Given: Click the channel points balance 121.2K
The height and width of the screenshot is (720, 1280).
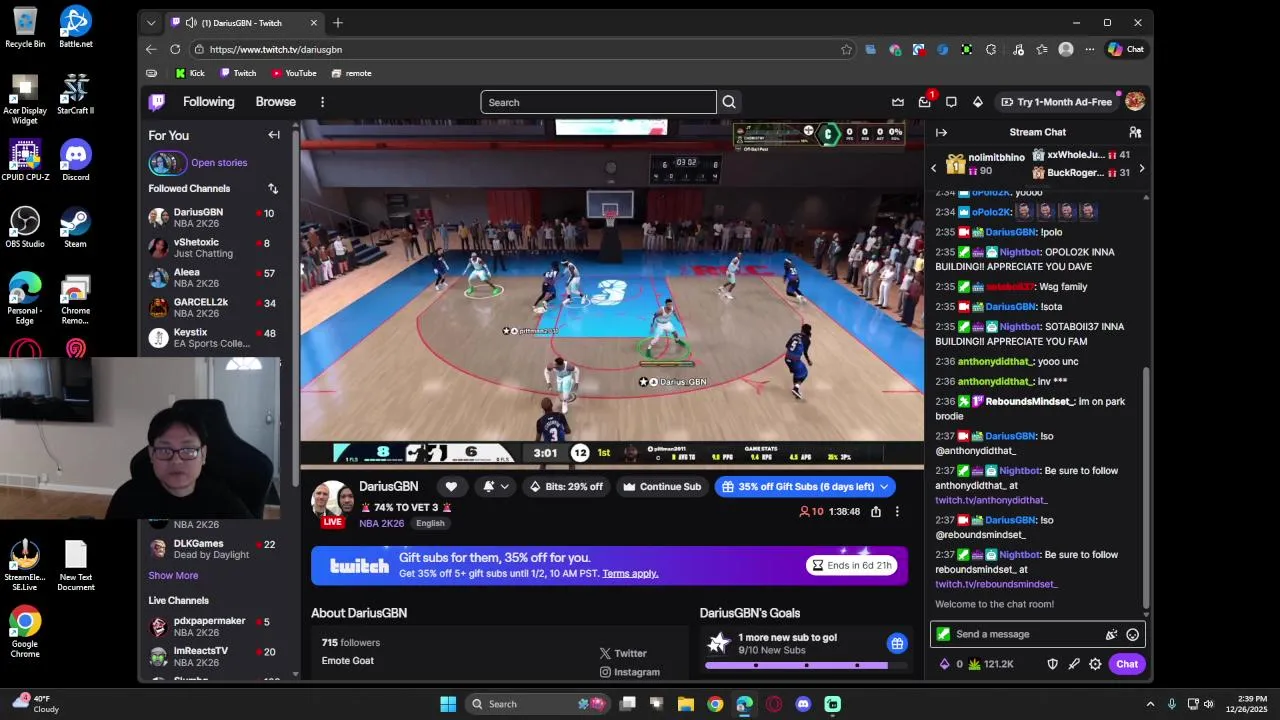Looking at the screenshot, I should click(990, 664).
